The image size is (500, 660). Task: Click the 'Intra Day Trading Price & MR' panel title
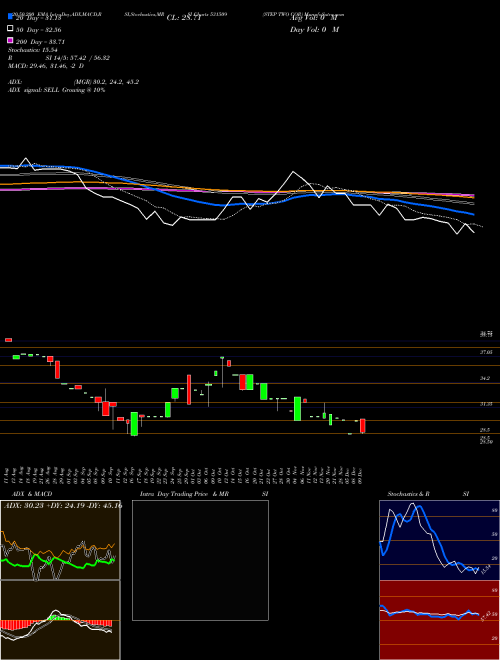click(x=184, y=494)
